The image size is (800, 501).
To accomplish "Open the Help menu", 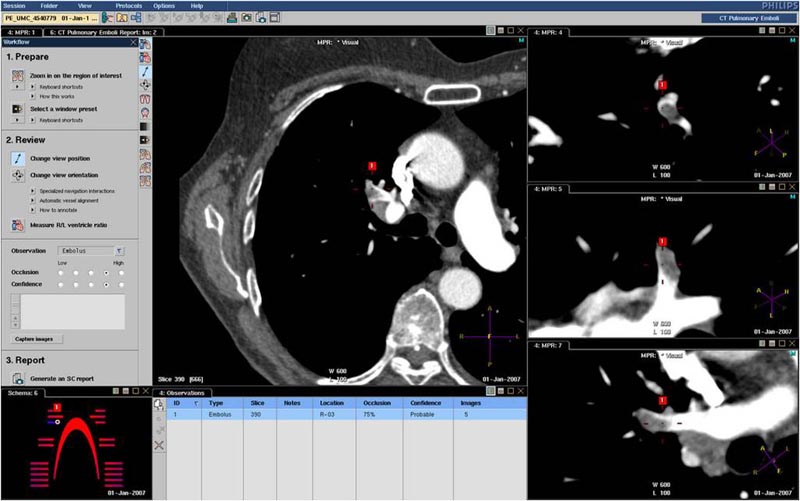I will (197, 6).
